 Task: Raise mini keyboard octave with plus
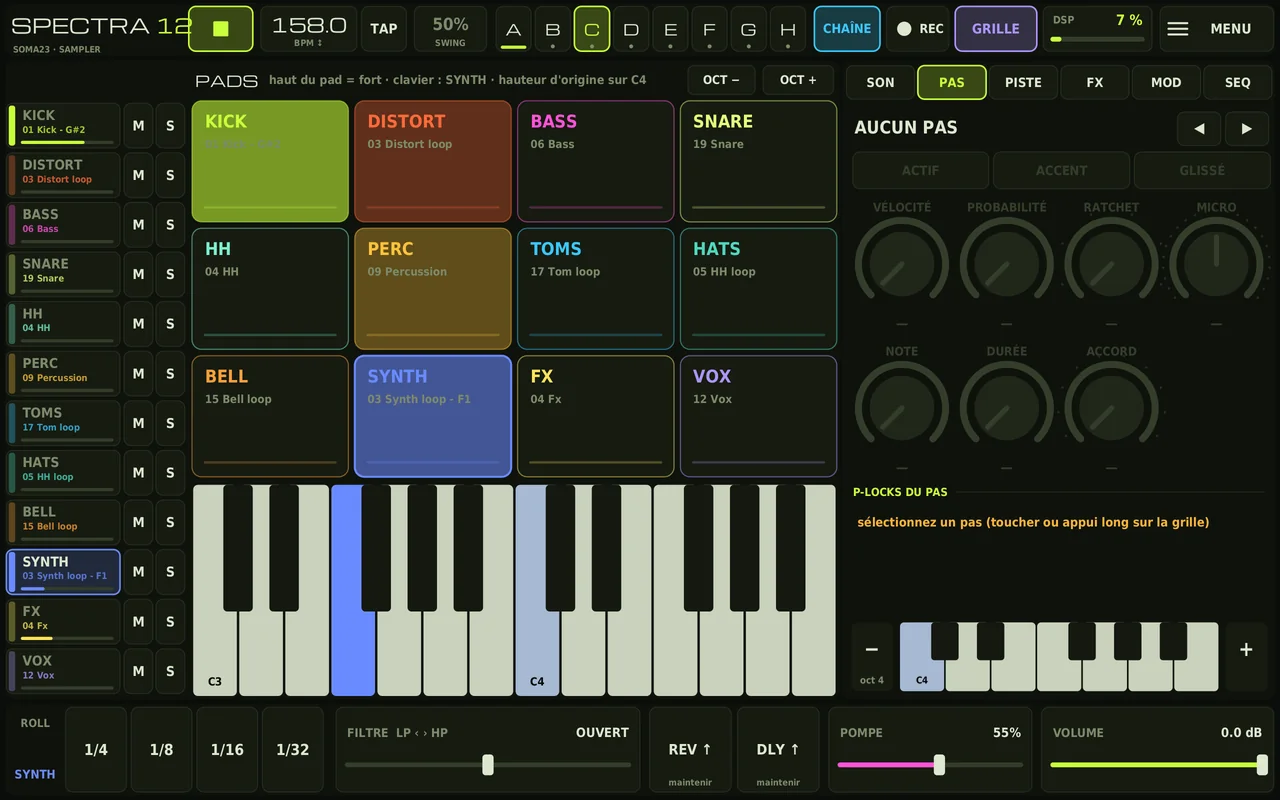click(1246, 656)
